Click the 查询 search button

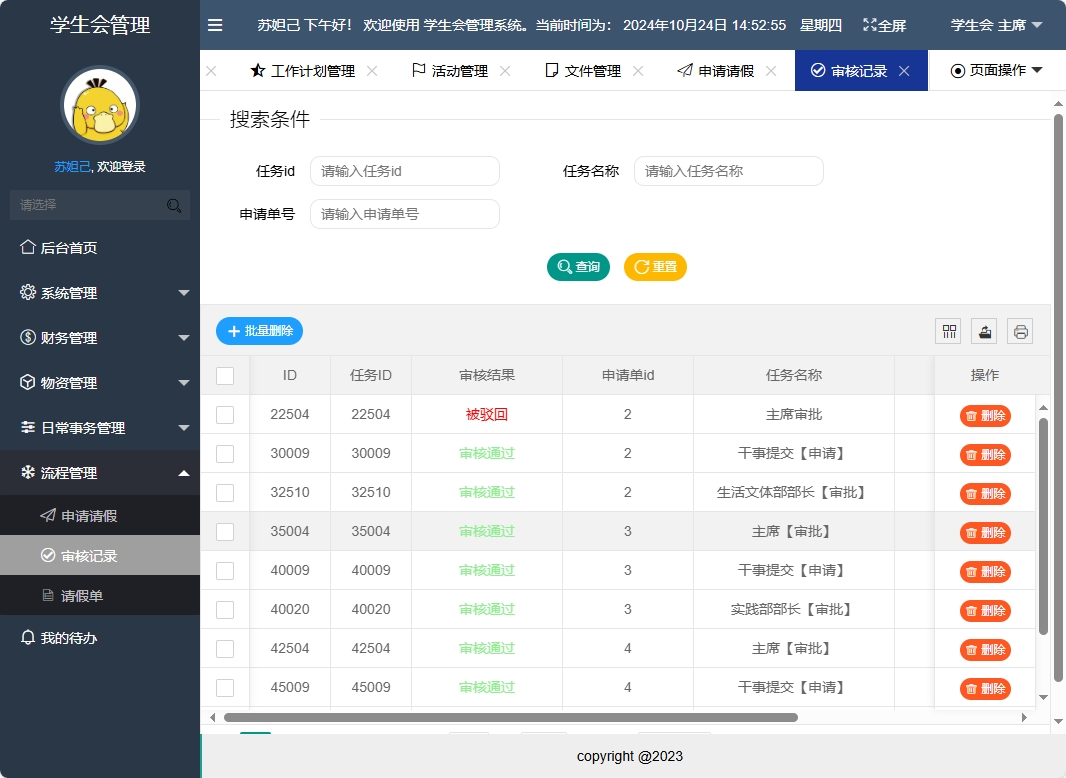(x=578, y=267)
